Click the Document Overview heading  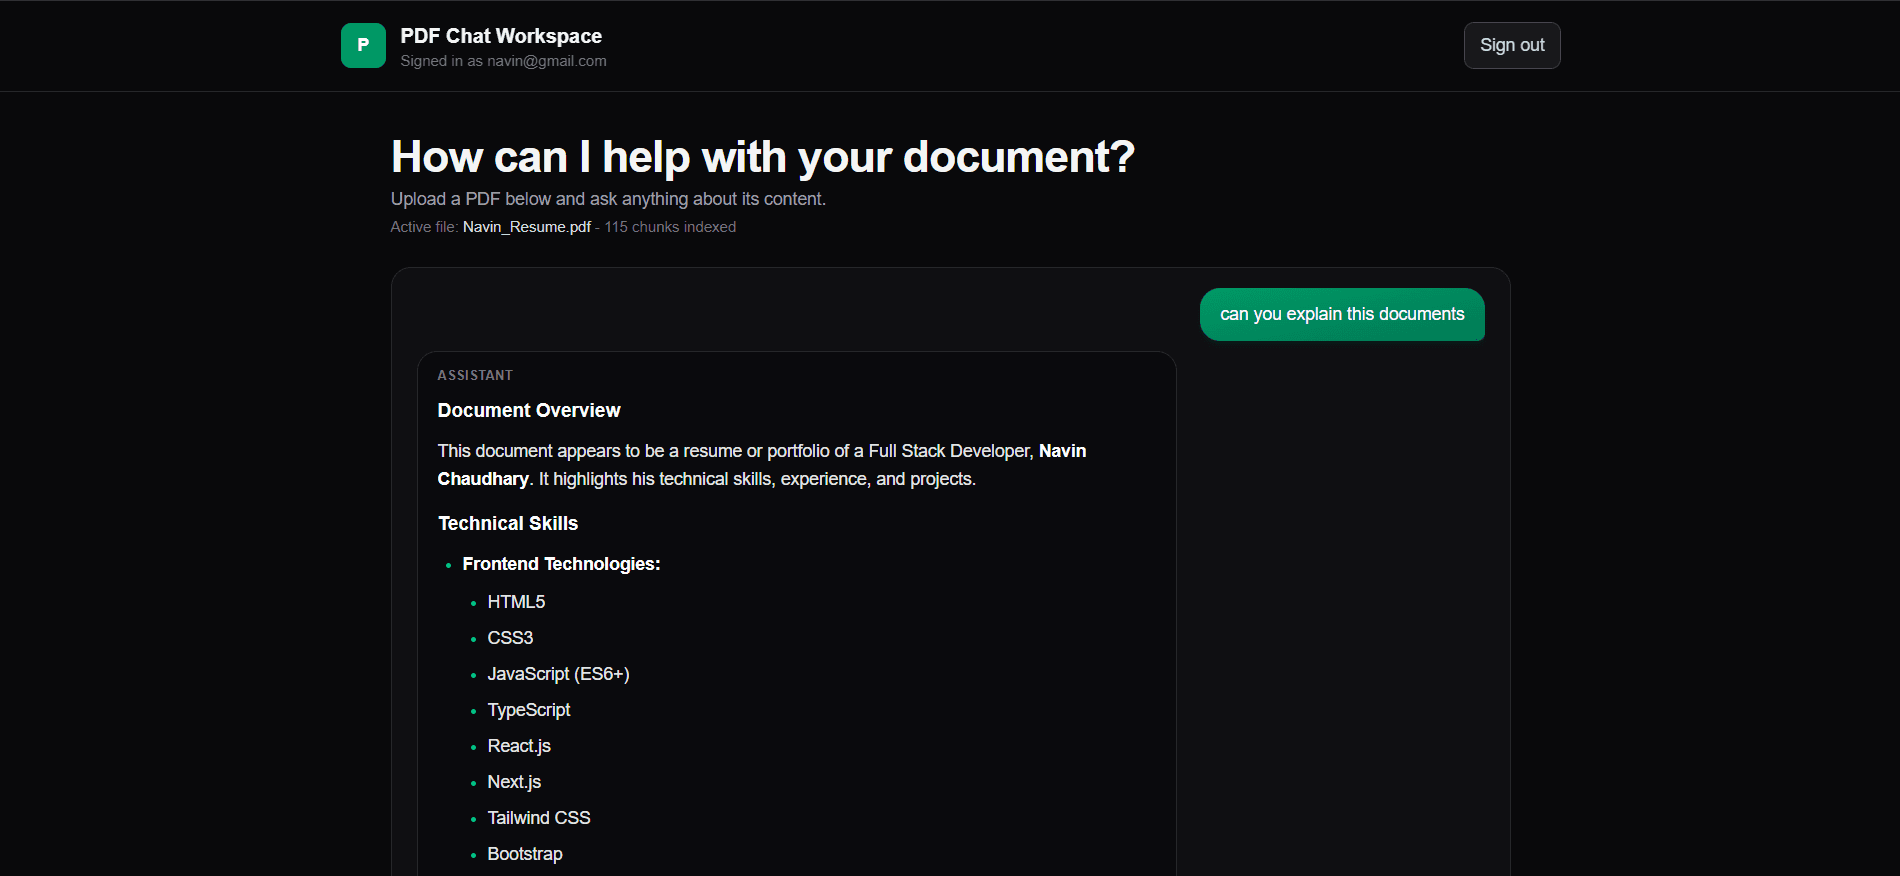coord(529,410)
